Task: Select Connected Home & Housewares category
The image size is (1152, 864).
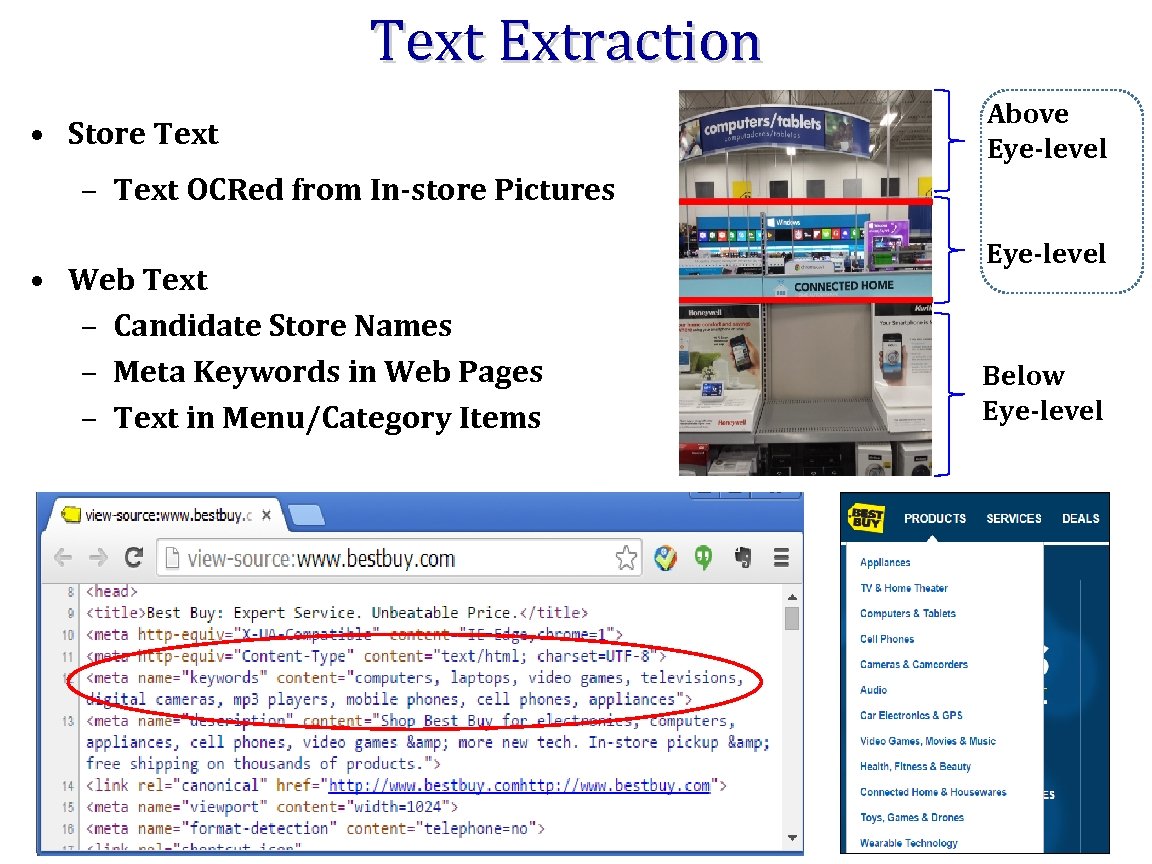Action: 932,792
